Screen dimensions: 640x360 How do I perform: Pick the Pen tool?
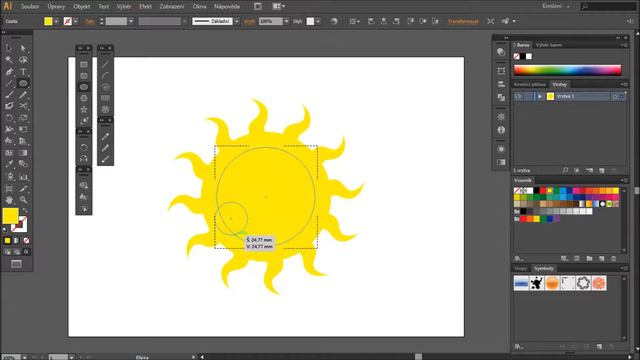click(x=9, y=72)
